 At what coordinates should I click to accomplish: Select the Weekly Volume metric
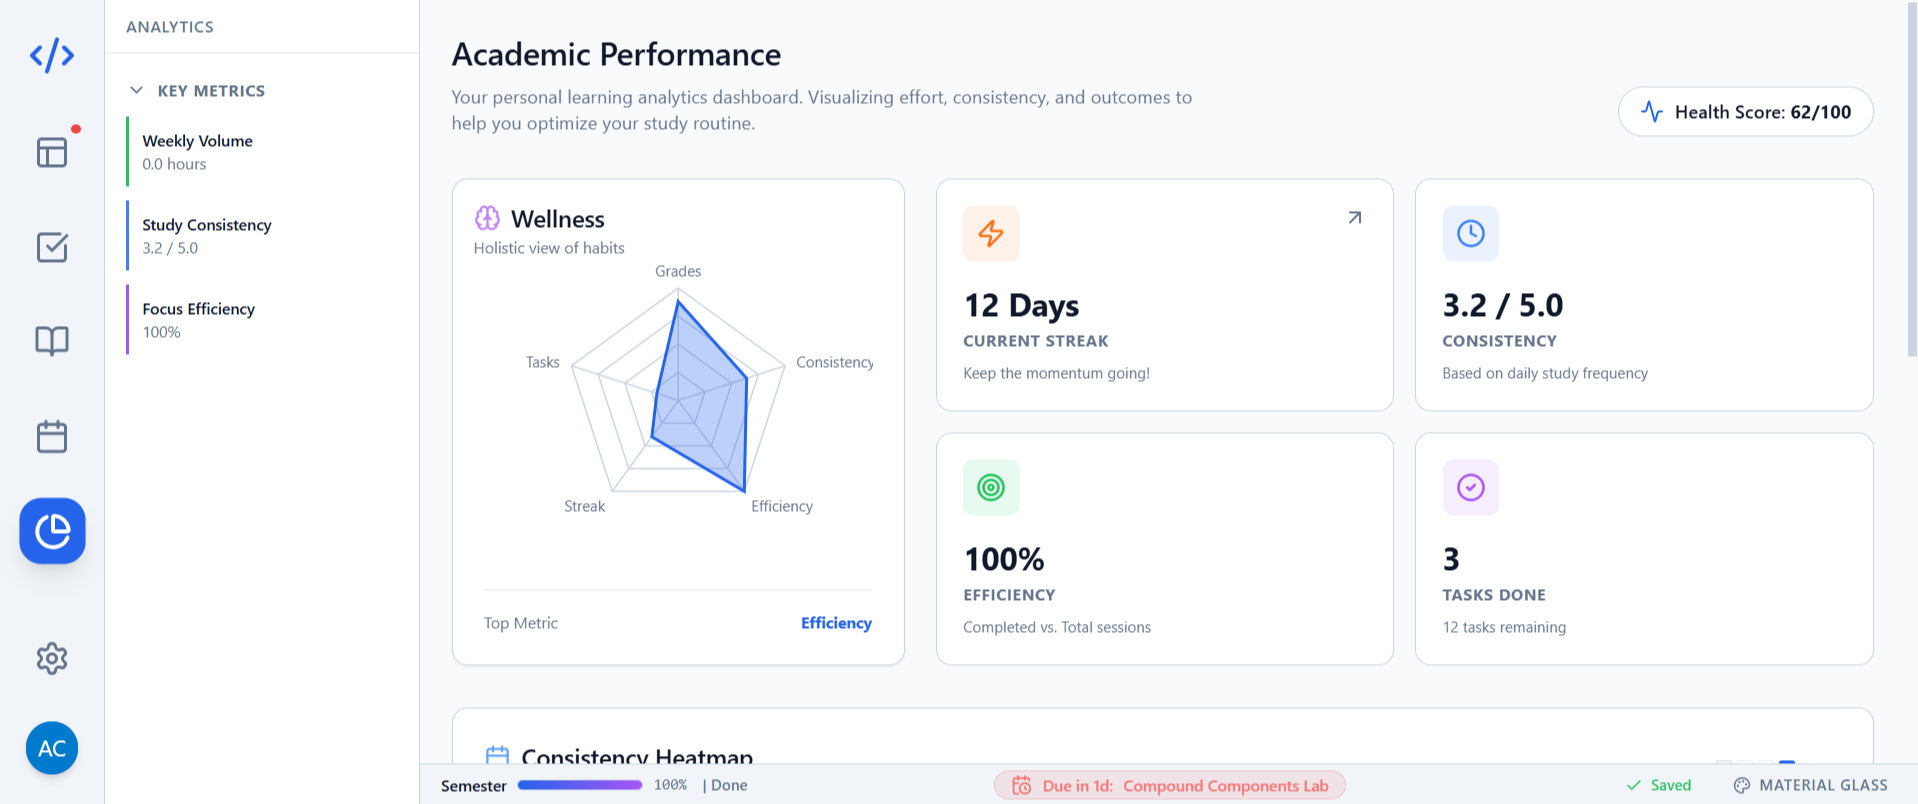pos(197,152)
